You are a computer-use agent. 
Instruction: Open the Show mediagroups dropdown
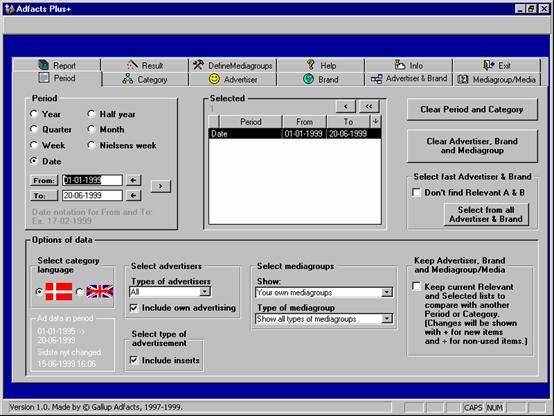tap(387, 292)
